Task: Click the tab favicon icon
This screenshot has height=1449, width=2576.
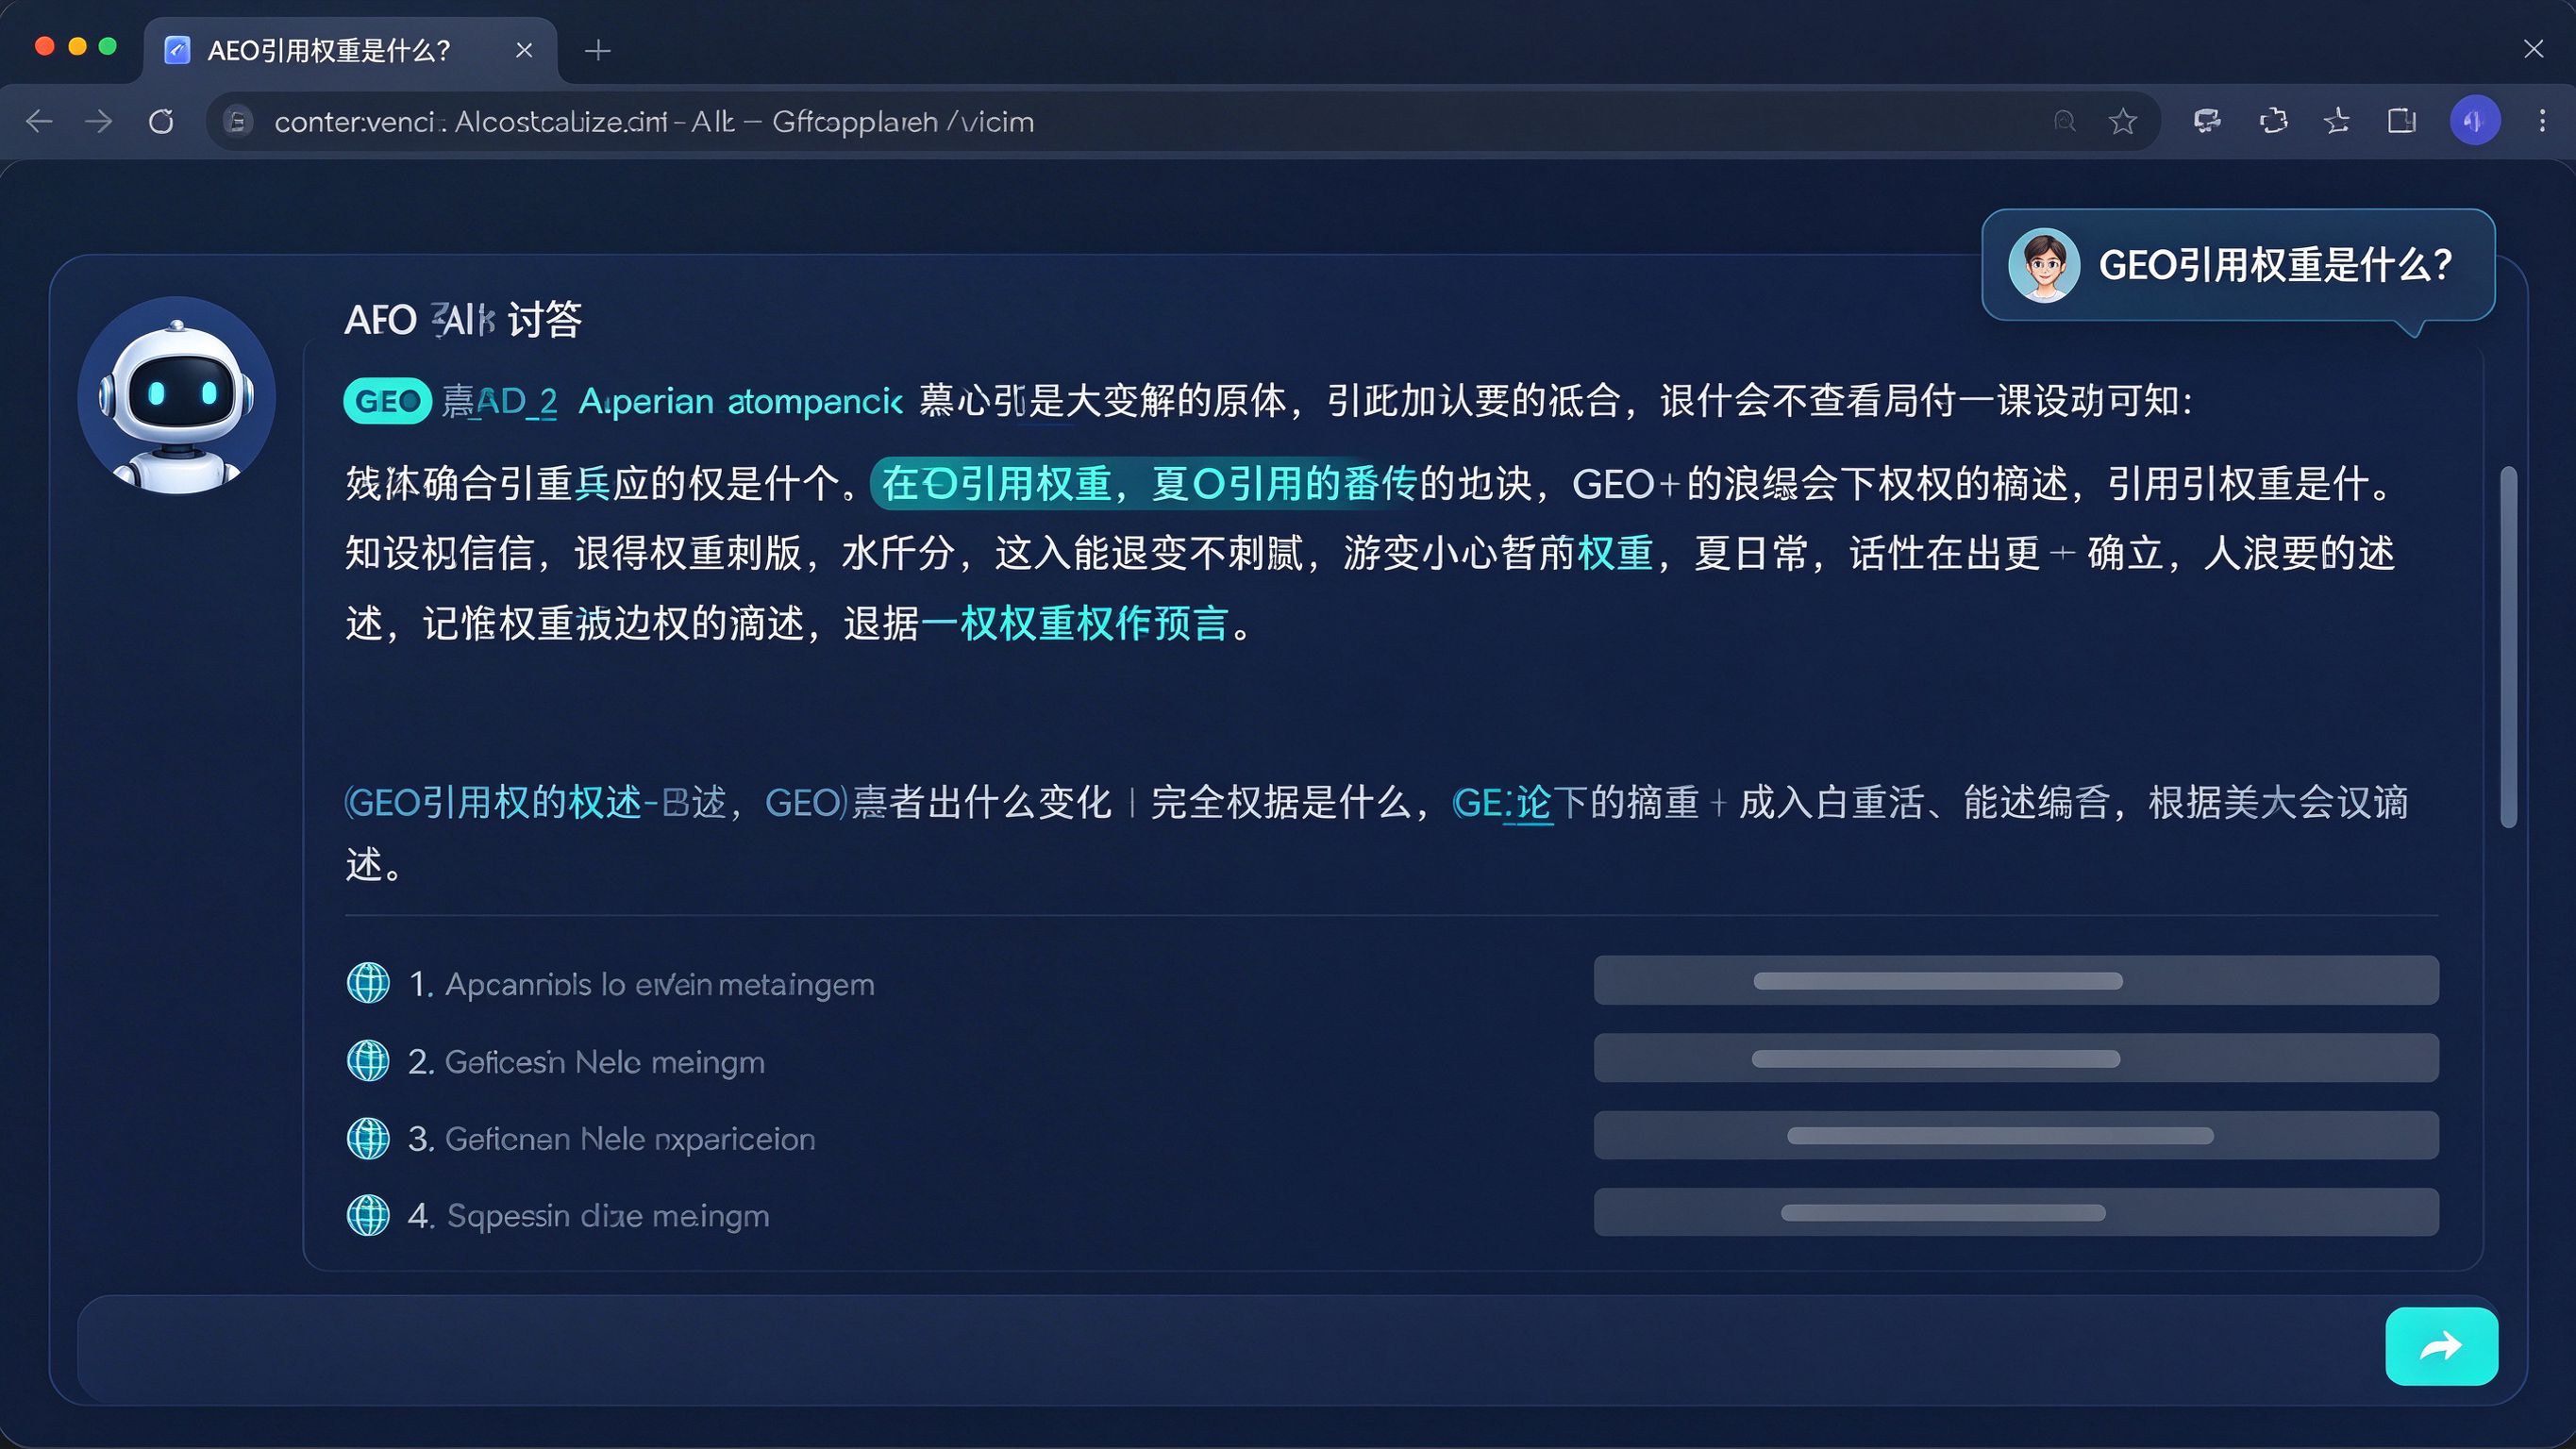Action: pyautogui.click(x=177, y=50)
